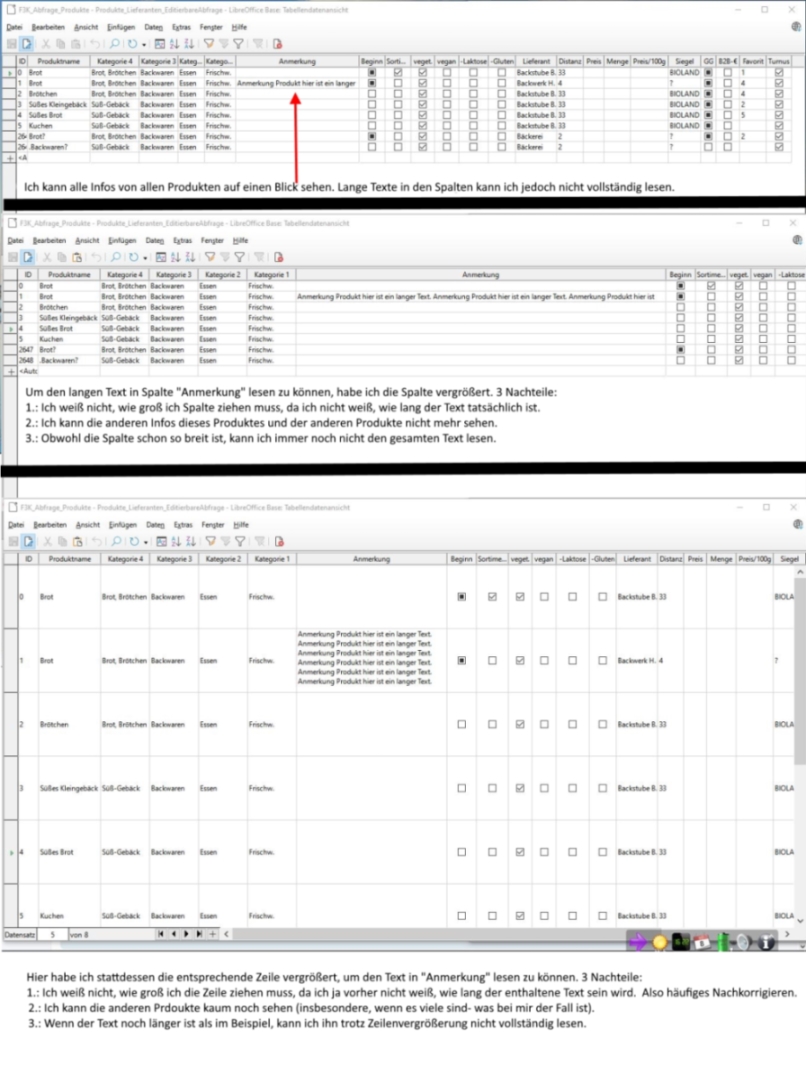
Task: Click Datensatz record number field
Action: coord(52,934)
